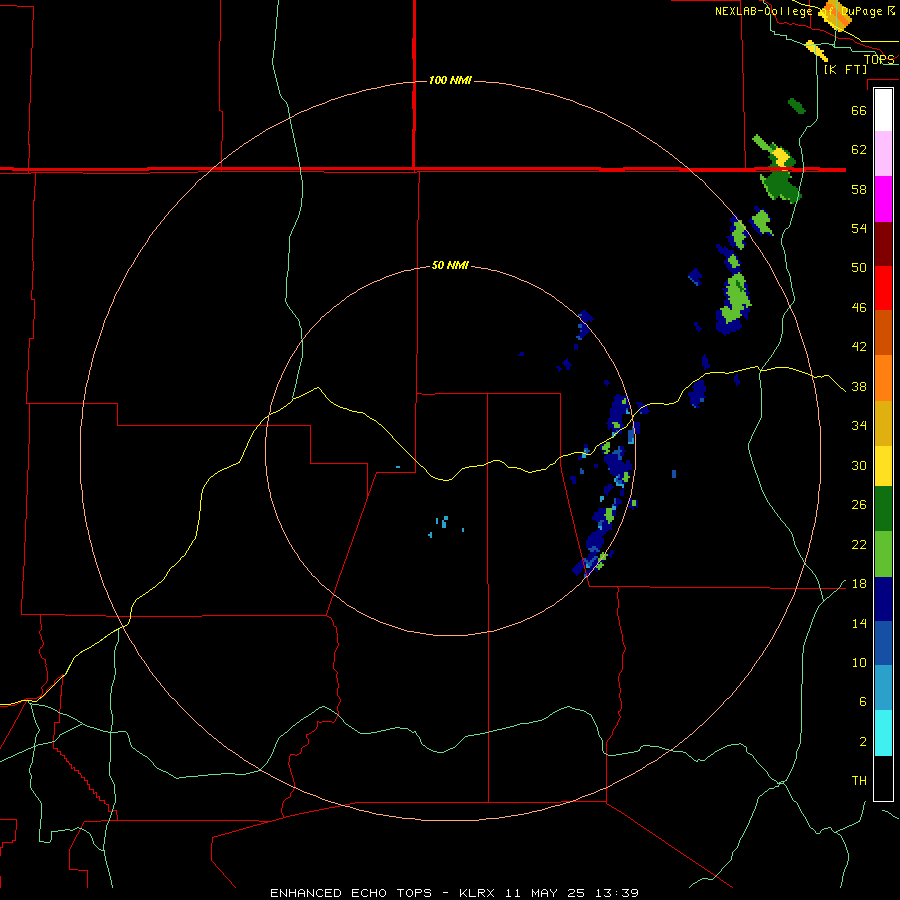
Task: Click the 'TOPS' legend title
Action: coord(879,59)
